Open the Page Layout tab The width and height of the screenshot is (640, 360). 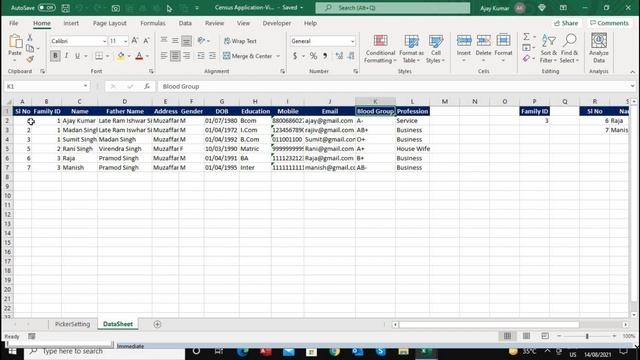109,23
